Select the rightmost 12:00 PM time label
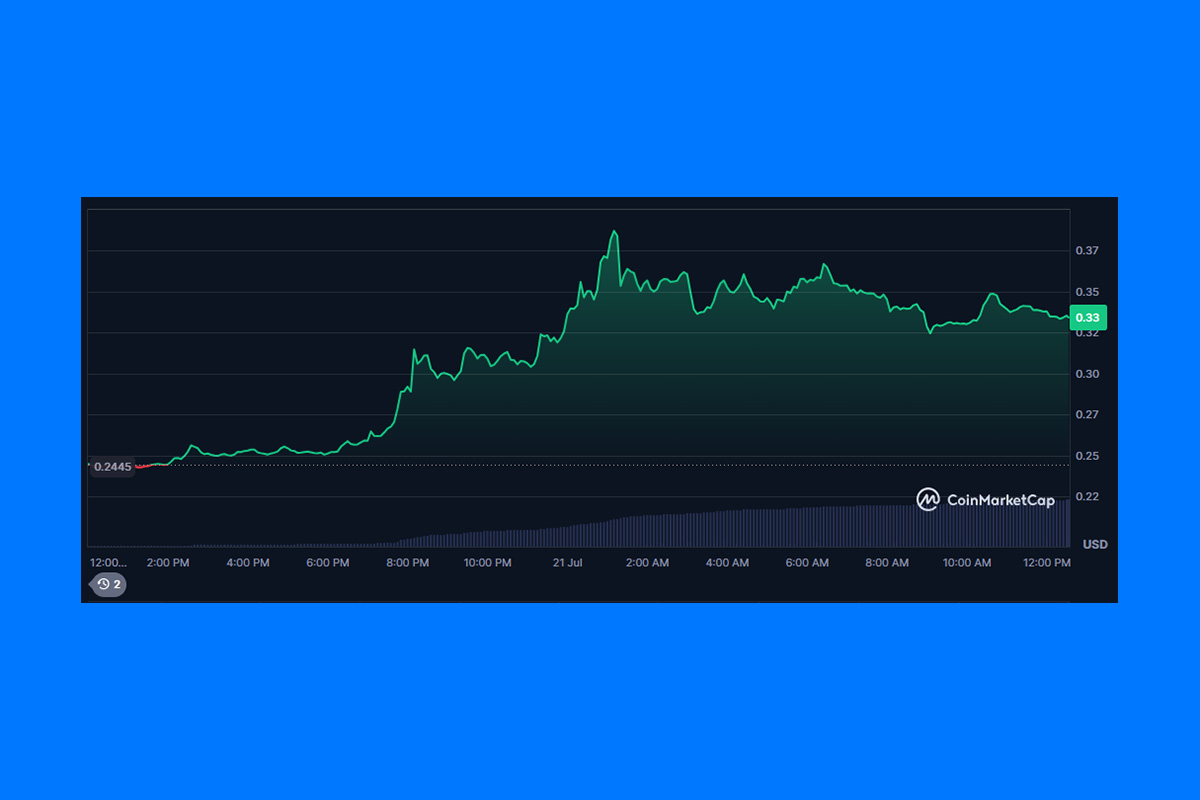The width and height of the screenshot is (1200, 800). [1046, 563]
